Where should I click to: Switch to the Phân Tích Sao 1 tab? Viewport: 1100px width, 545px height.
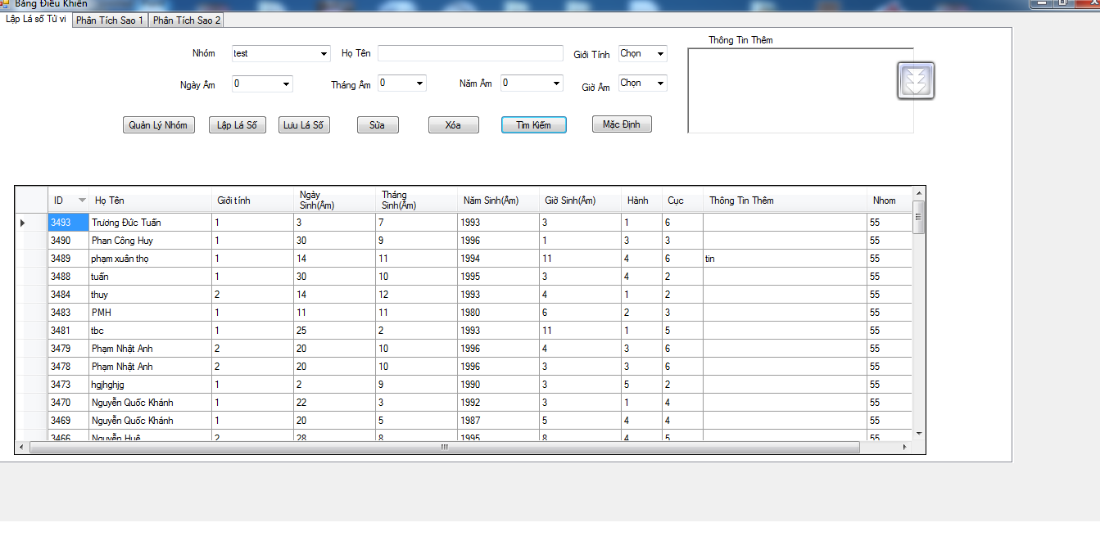[110, 20]
